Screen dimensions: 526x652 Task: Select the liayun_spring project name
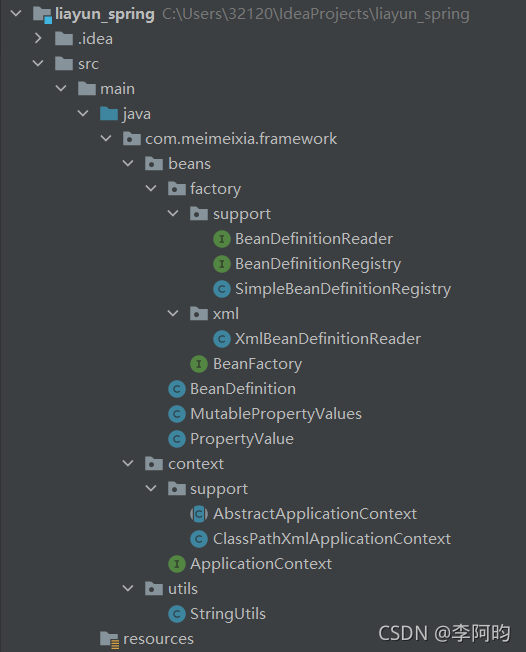(x=105, y=15)
